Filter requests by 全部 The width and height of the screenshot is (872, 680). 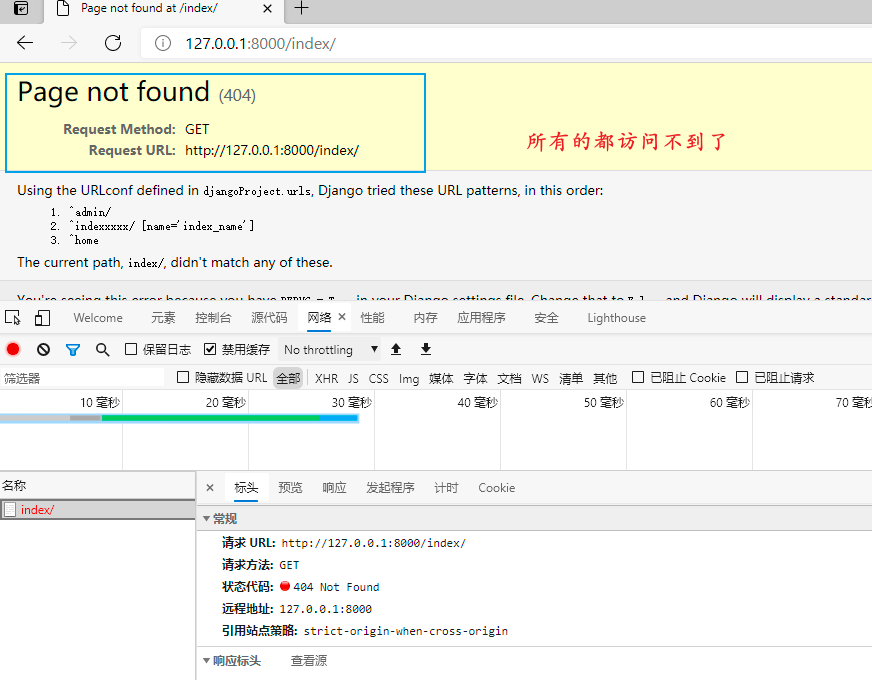[x=288, y=379]
